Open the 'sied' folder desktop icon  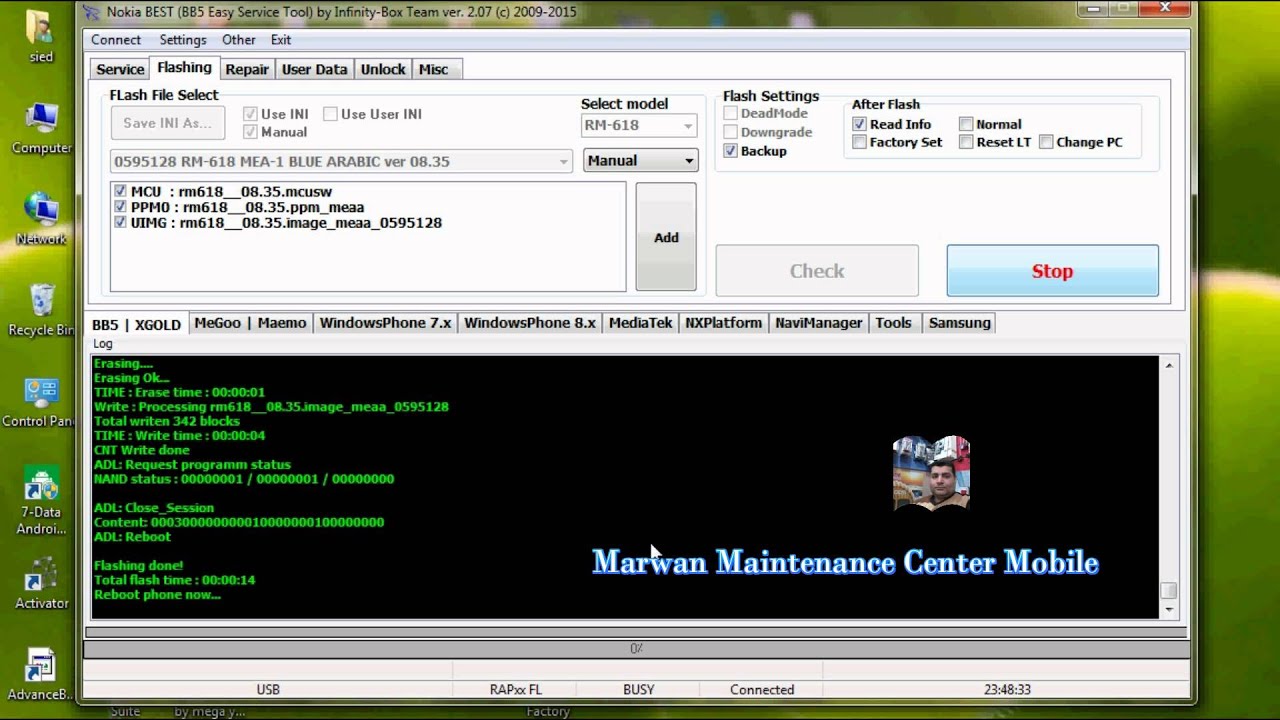[41, 37]
